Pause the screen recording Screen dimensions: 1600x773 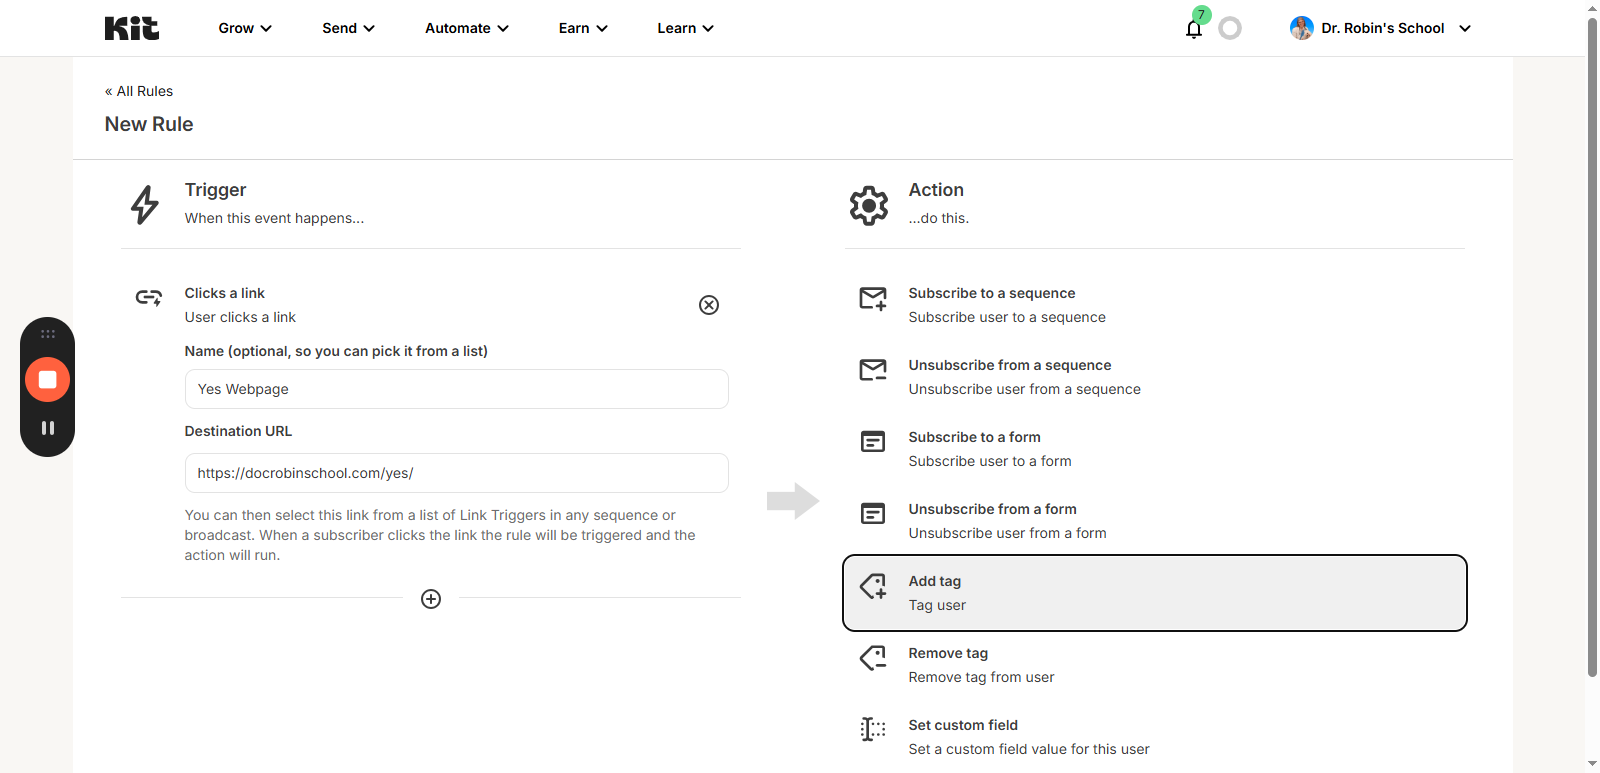[x=47, y=428]
